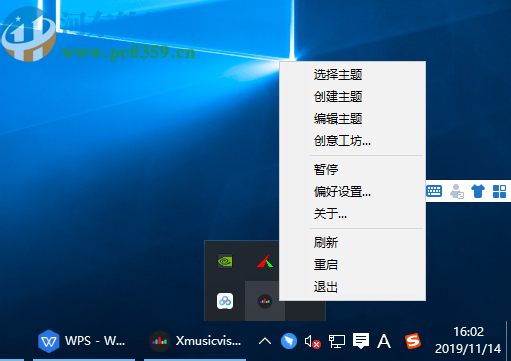Select 退出 to exit the app
The height and width of the screenshot is (361, 511).
pyautogui.click(x=352, y=287)
